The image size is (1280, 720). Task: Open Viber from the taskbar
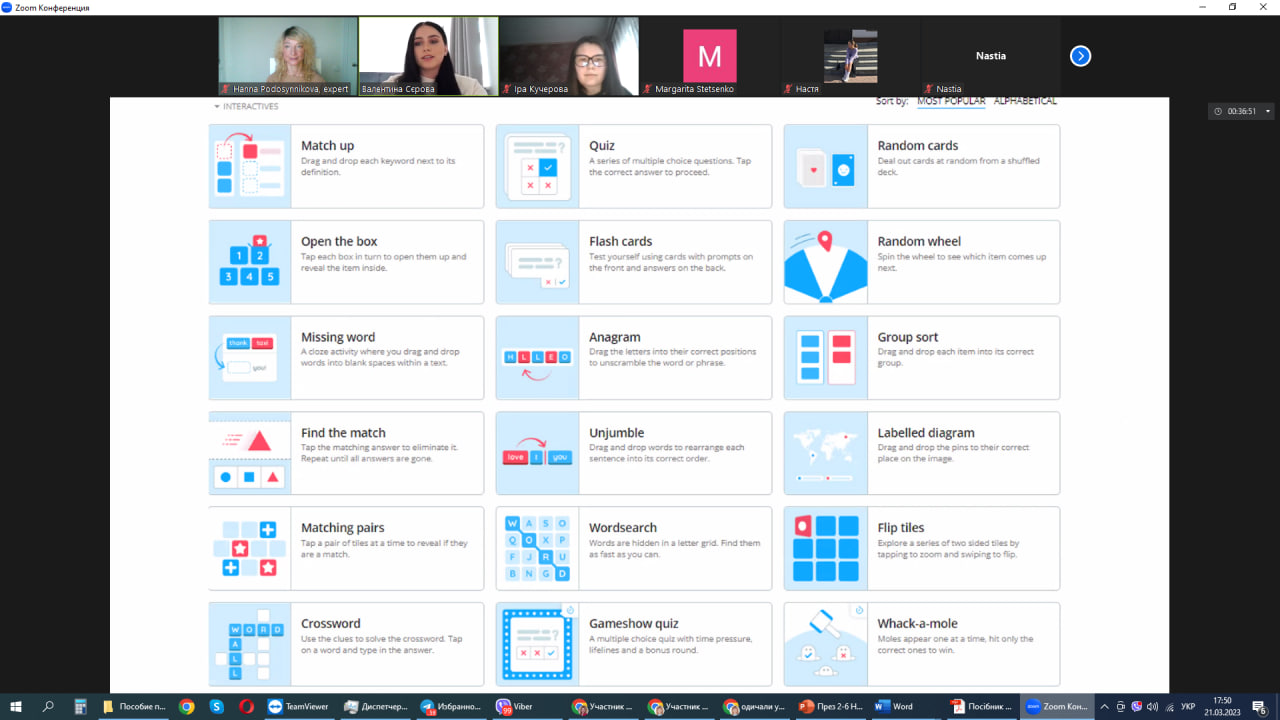(516, 706)
